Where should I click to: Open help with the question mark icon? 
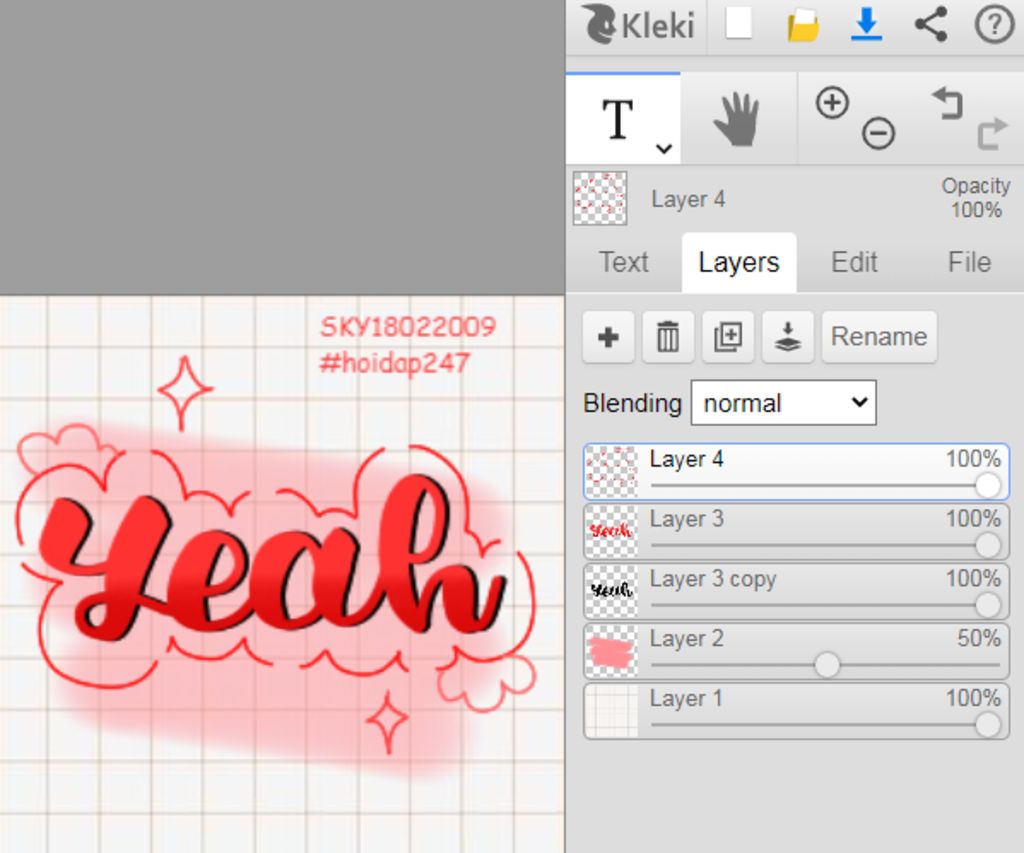[x=994, y=25]
